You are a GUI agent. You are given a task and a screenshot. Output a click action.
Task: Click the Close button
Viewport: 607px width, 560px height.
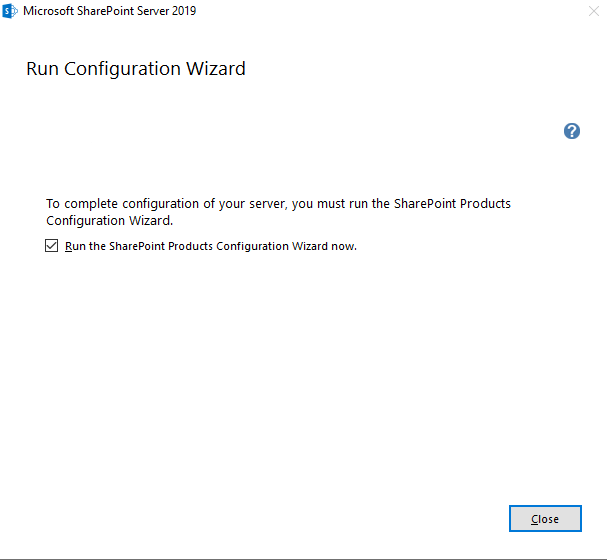(x=545, y=518)
